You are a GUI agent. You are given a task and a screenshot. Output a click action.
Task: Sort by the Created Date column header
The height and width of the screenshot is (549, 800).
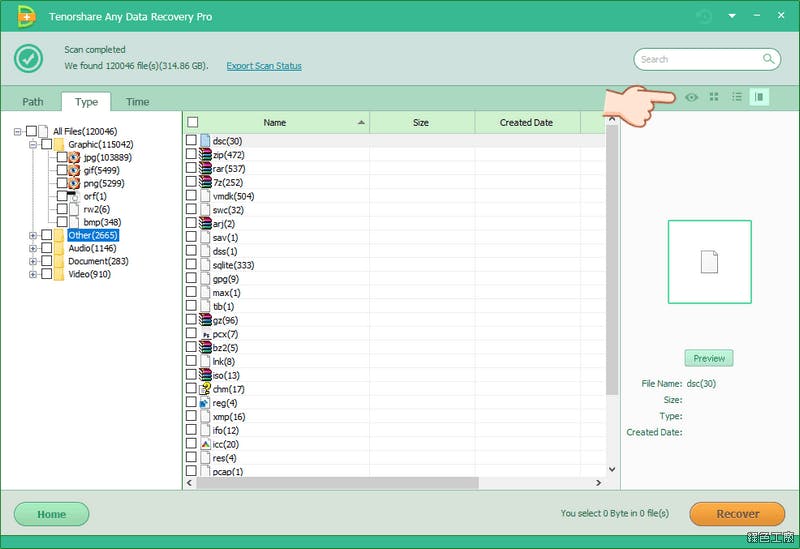click(527, 122)
